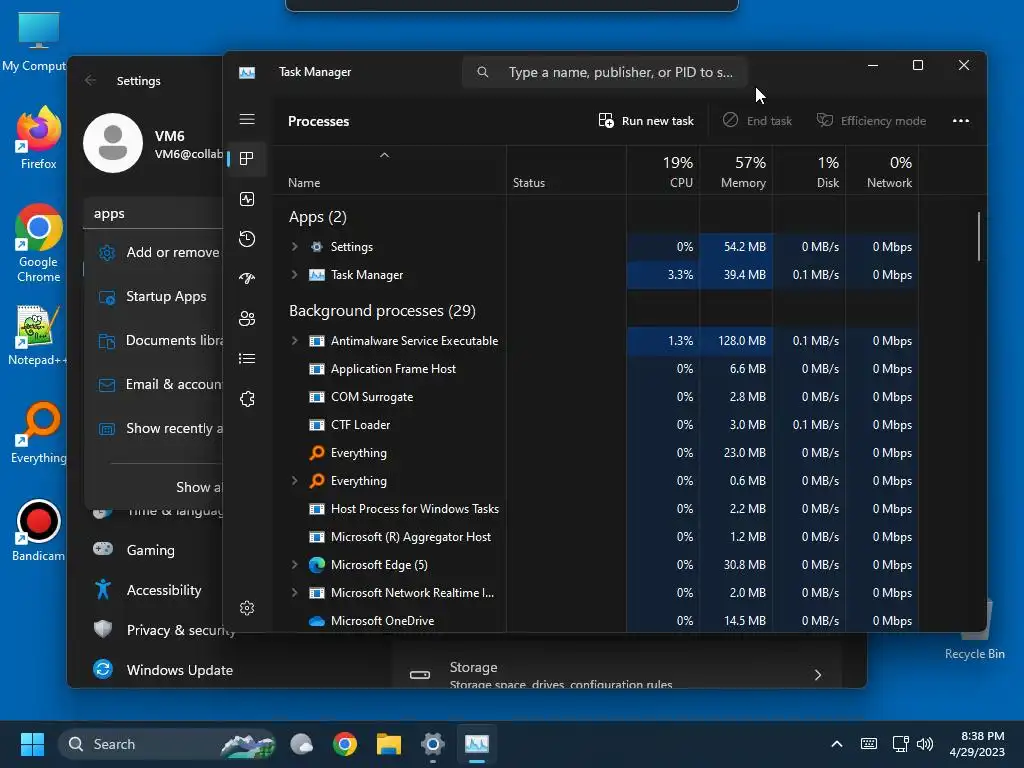Click the Settings process gear icon in list
1024x768 pixels.
click(317, 246)
